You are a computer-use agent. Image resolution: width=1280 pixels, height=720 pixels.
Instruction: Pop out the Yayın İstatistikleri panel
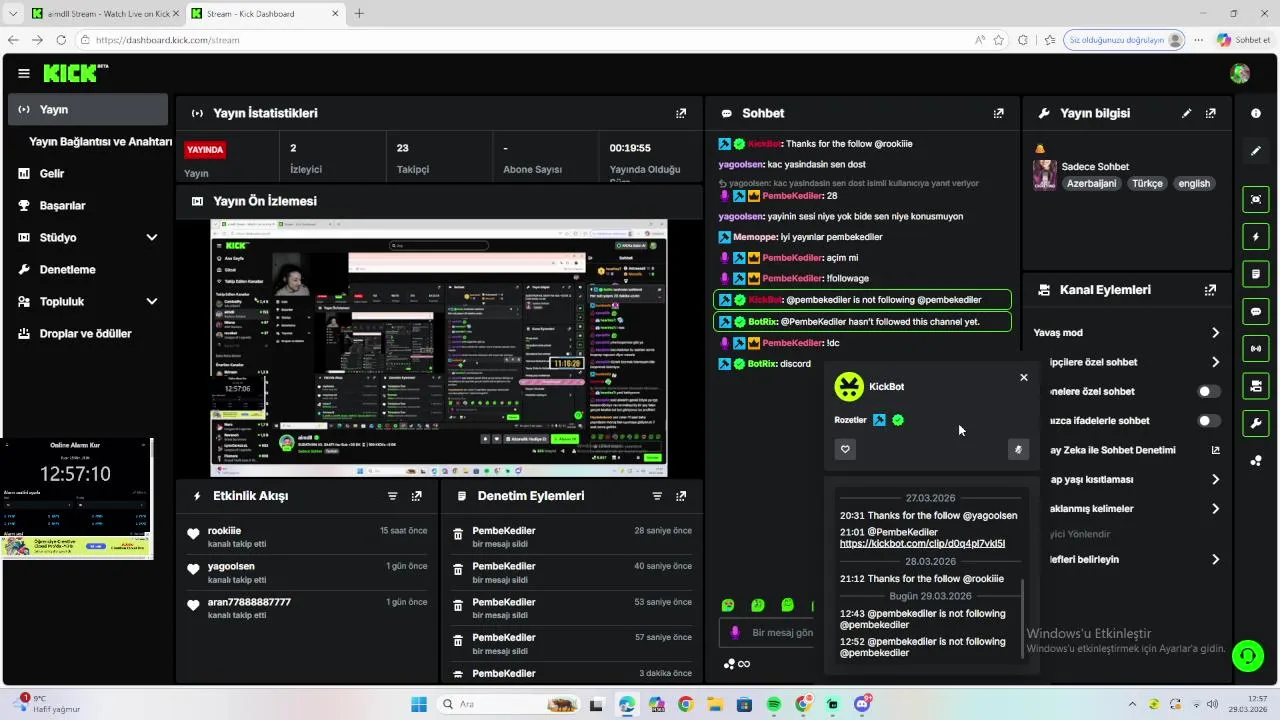[681, 114]
